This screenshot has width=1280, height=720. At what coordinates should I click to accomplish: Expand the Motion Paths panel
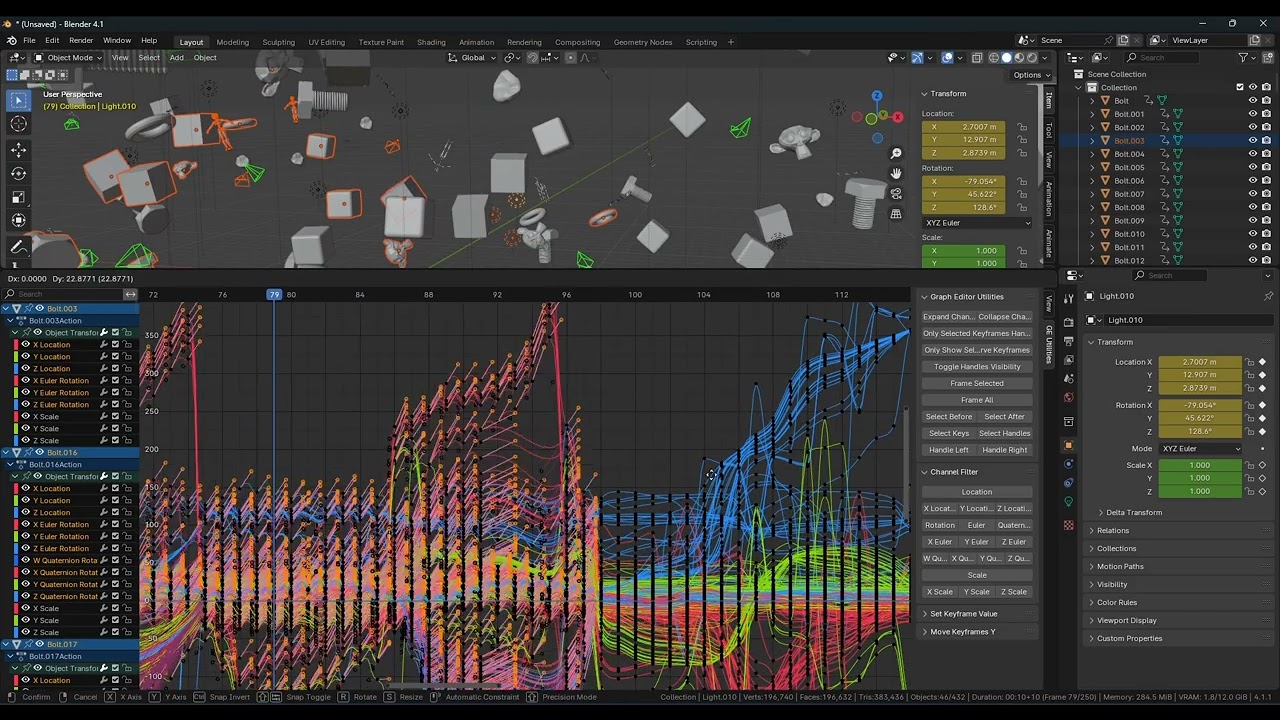click(1120, 566)
